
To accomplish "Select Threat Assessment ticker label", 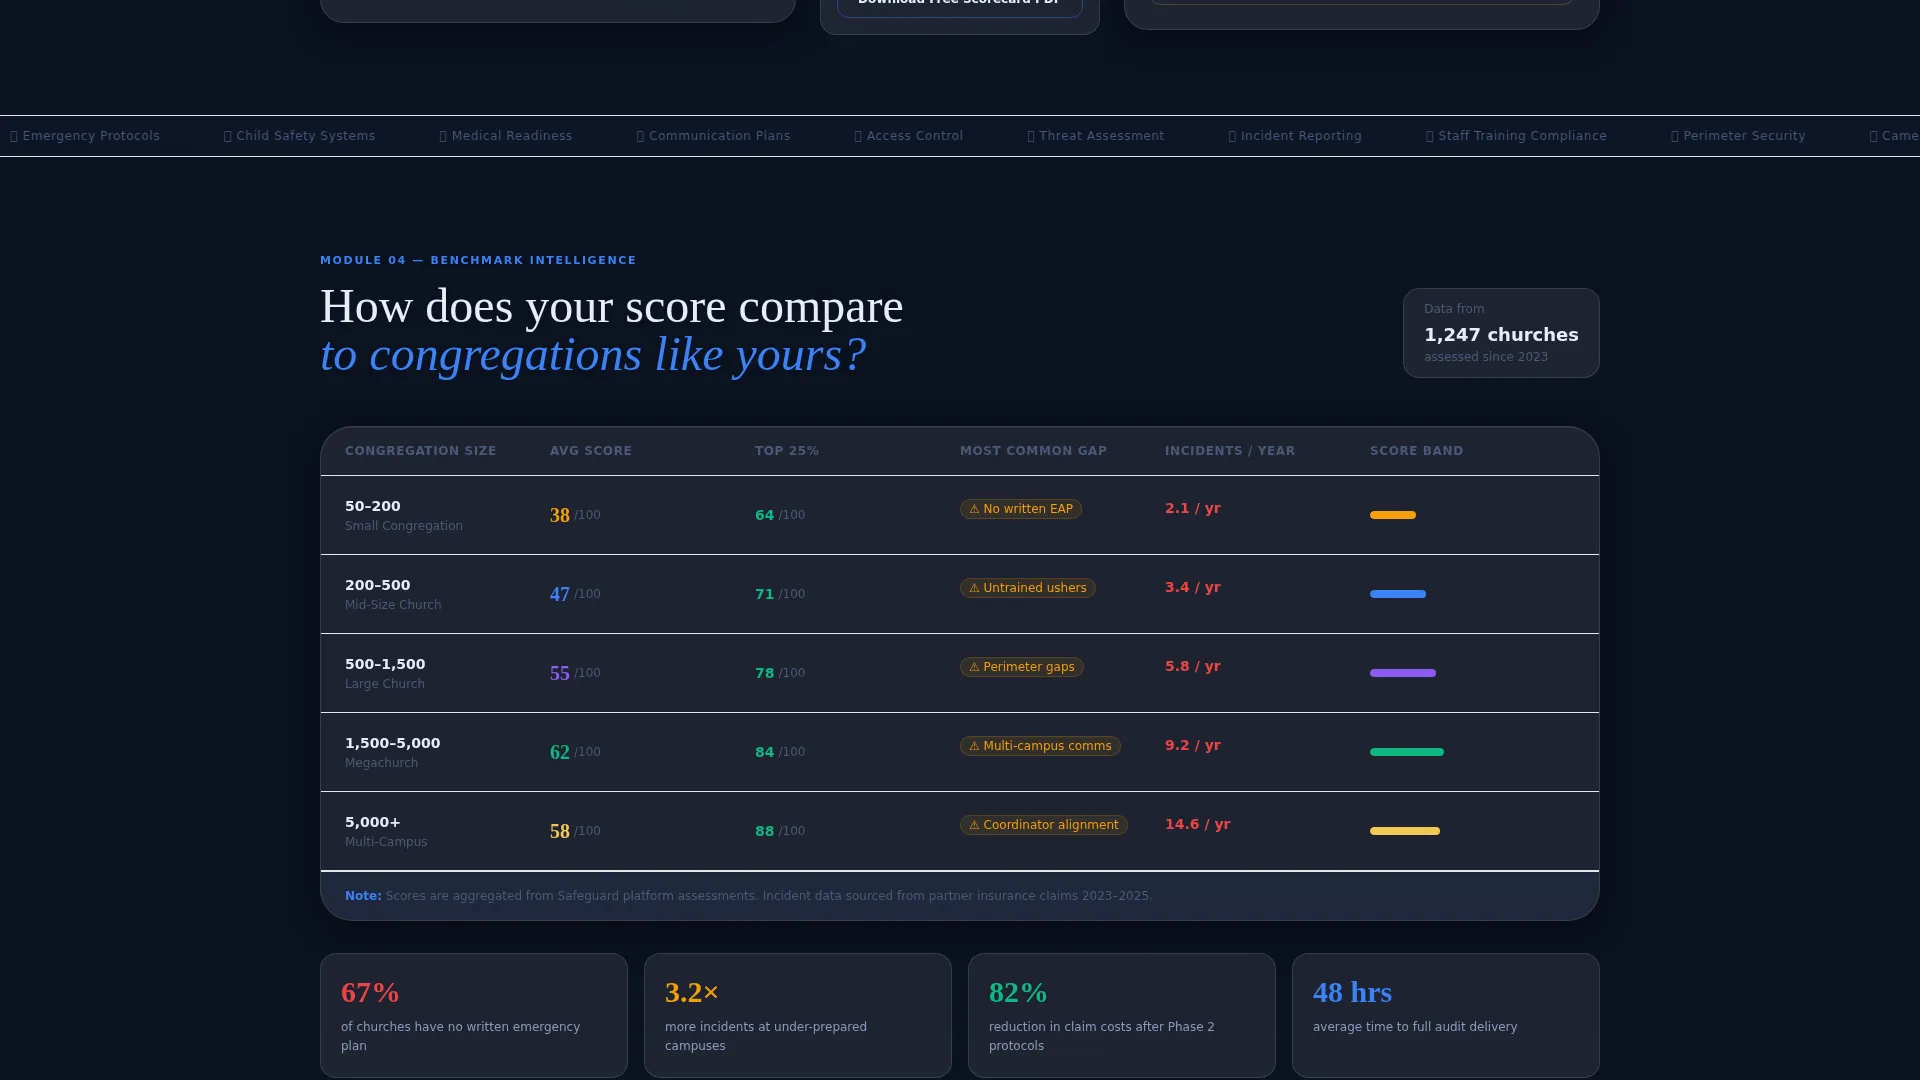I will 1102,136.
